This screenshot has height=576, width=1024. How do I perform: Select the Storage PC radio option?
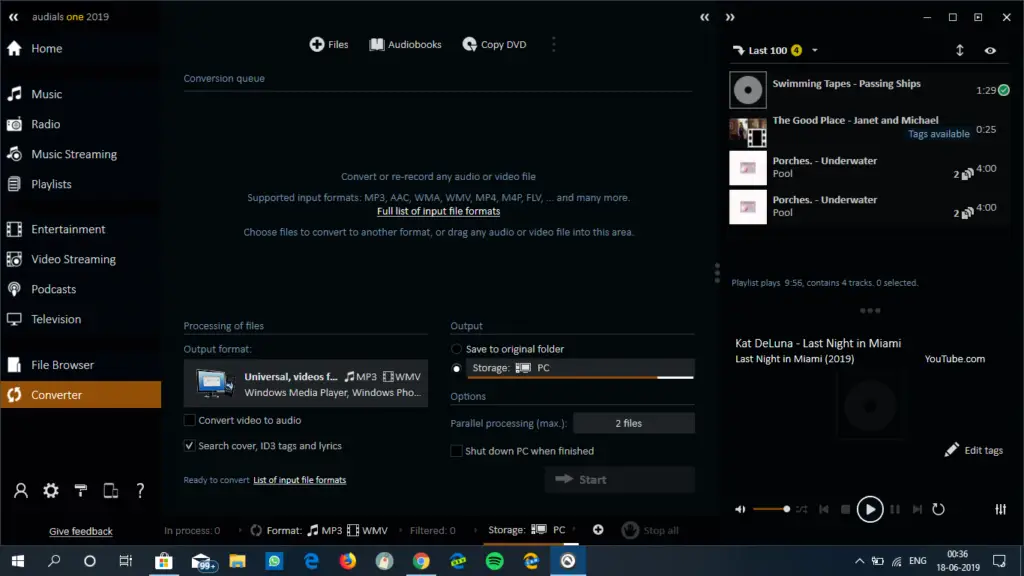456,368
